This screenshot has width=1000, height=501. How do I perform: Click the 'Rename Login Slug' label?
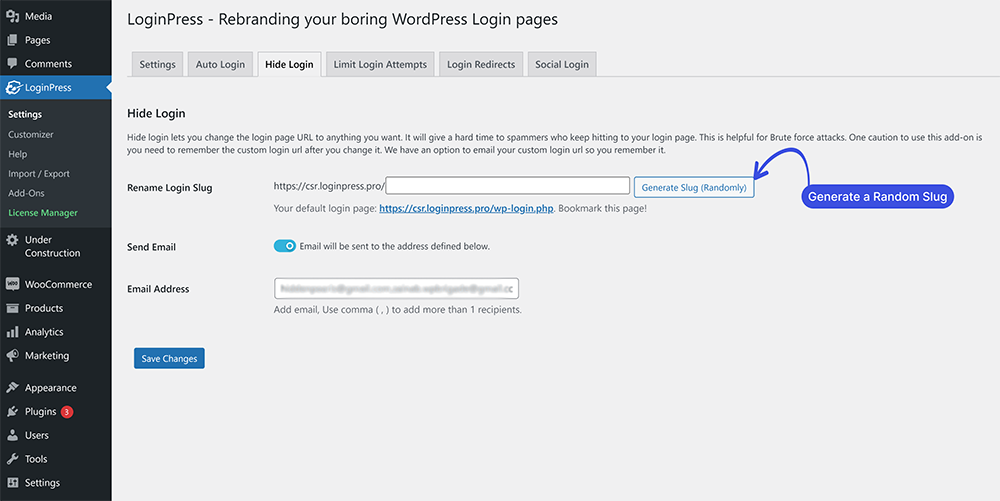pyautogui.click(x=170, y=188)
